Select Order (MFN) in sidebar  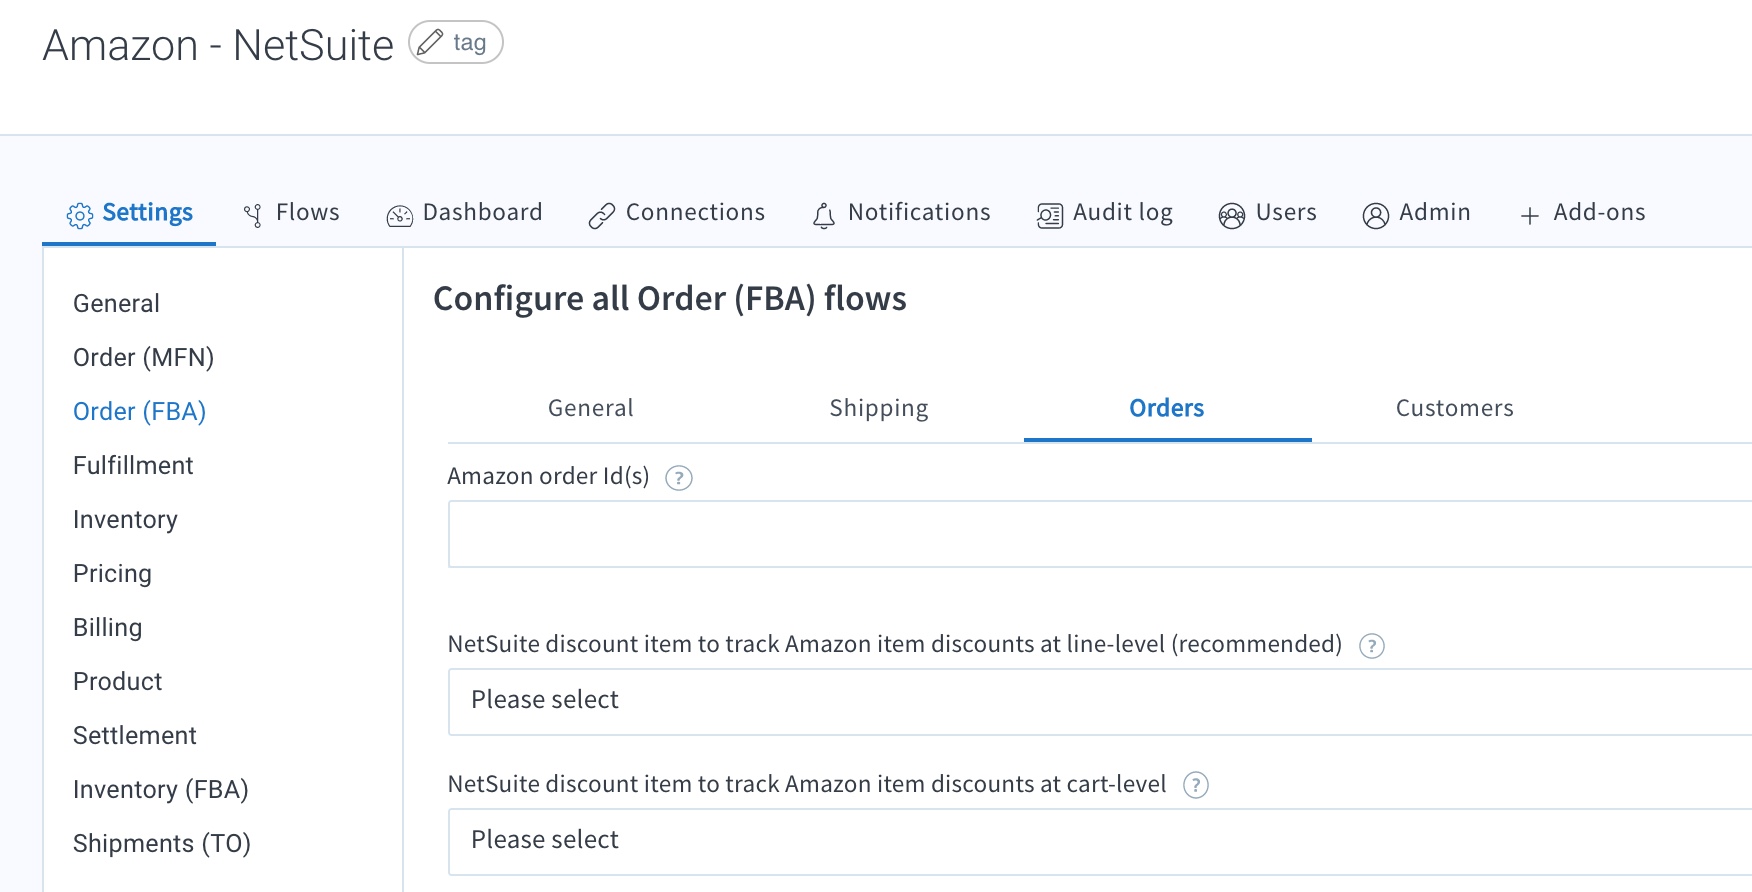tap(144, 358)
